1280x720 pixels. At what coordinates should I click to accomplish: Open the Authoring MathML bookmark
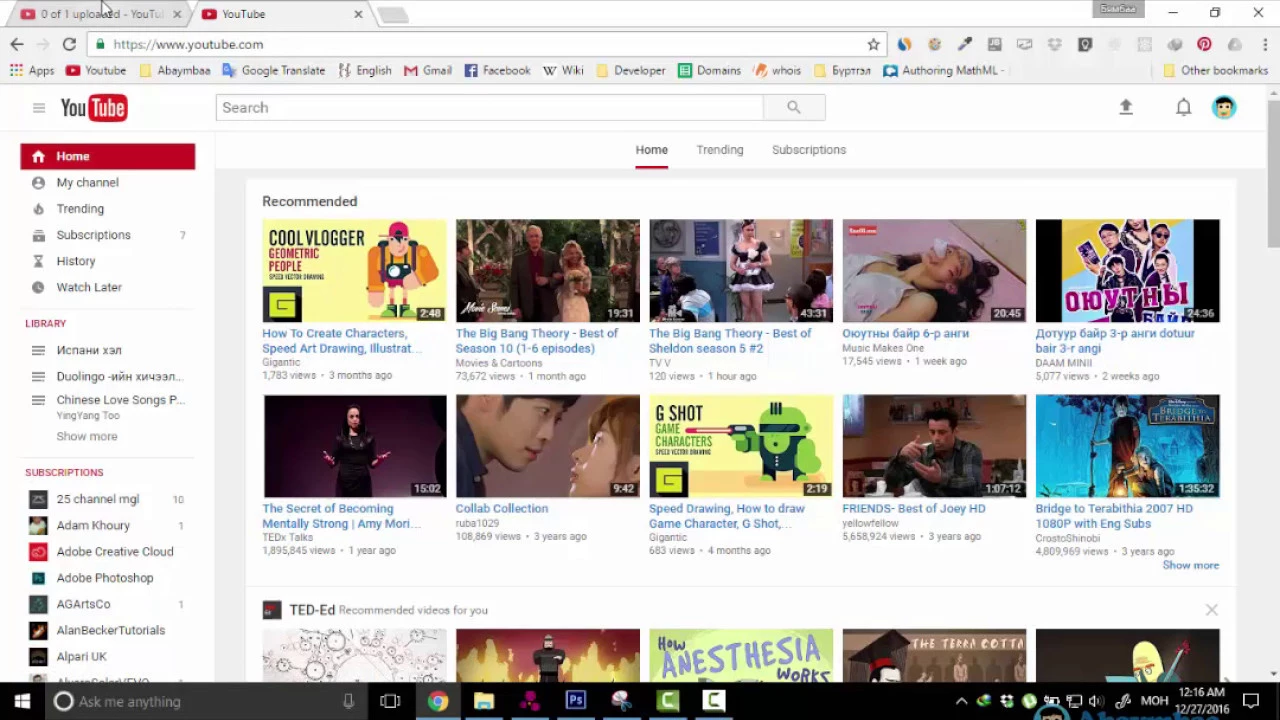click(x=944, y=70)
